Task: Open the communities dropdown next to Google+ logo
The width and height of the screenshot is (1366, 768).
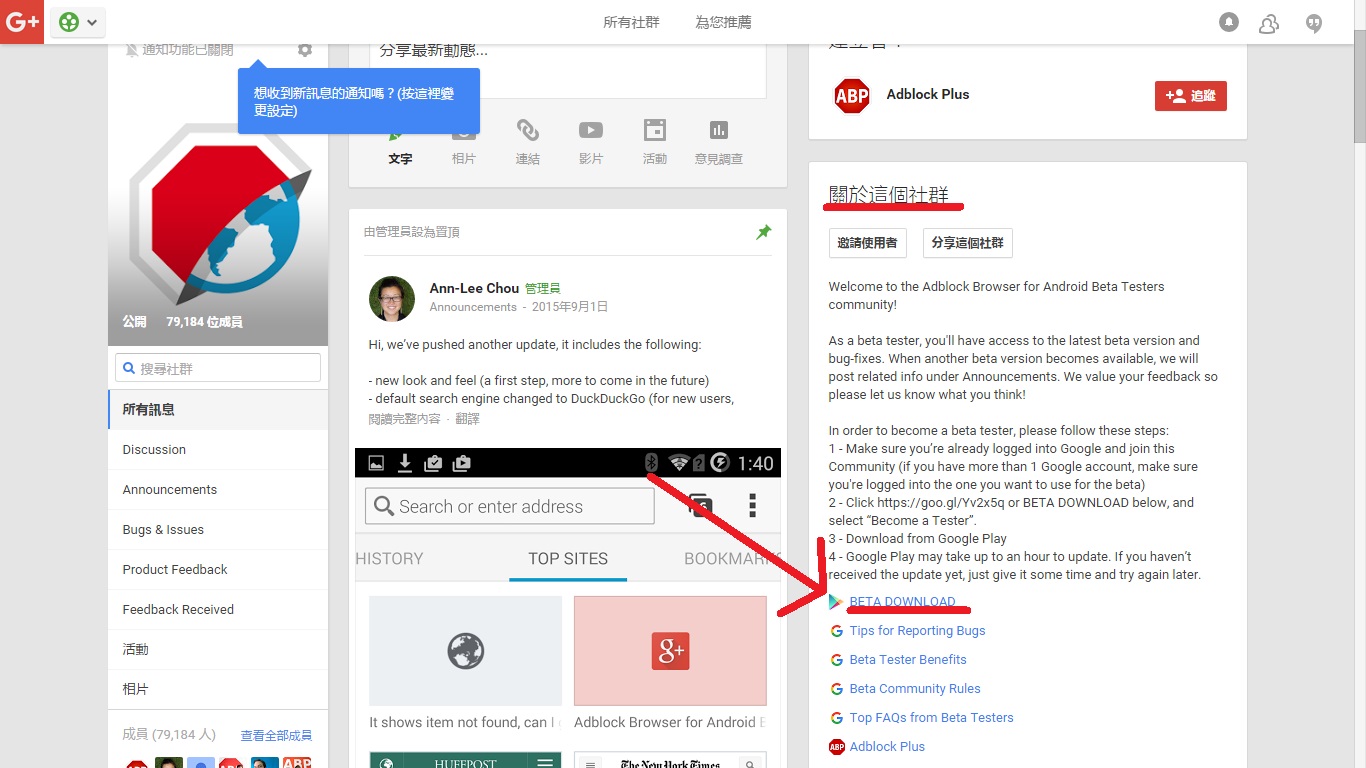Action: (78, 22)
